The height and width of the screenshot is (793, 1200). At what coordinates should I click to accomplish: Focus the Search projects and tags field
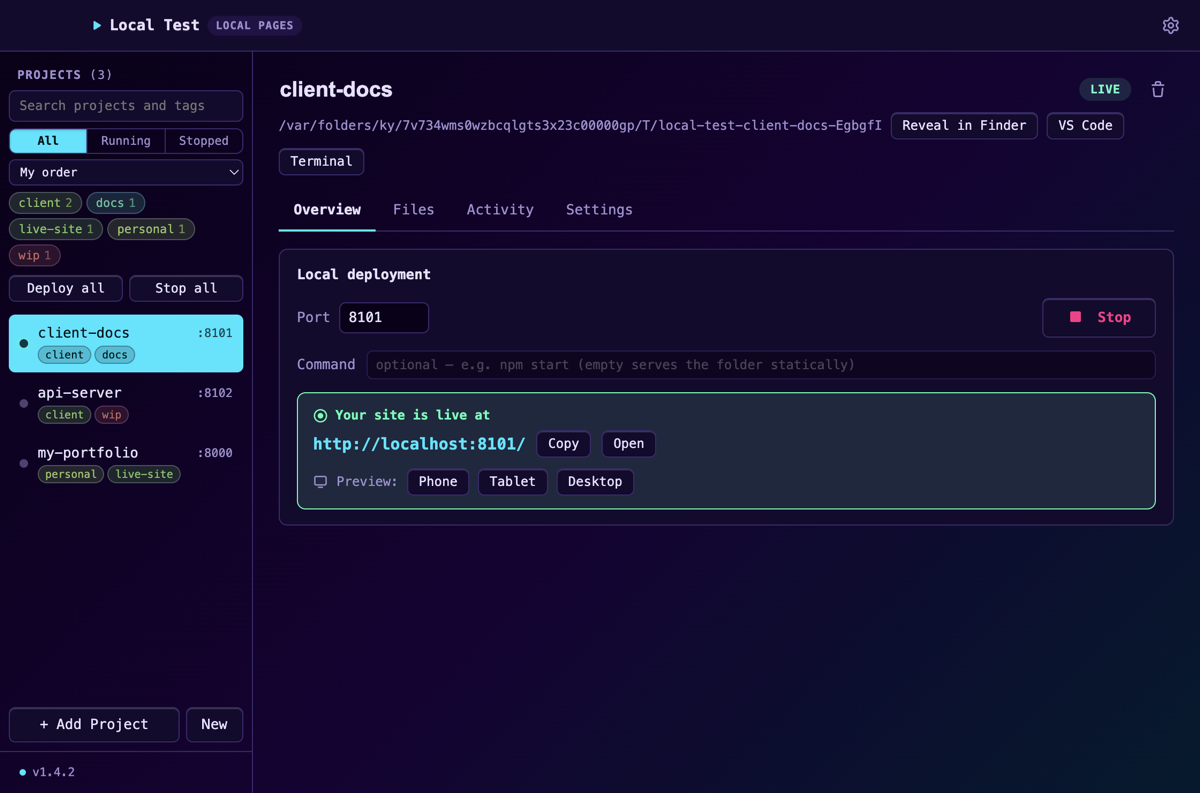(x=126, y=106)
